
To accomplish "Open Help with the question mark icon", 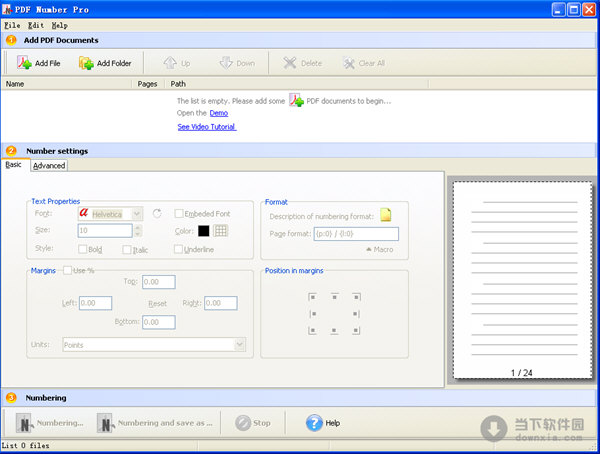I will click(x=314, y=423).
